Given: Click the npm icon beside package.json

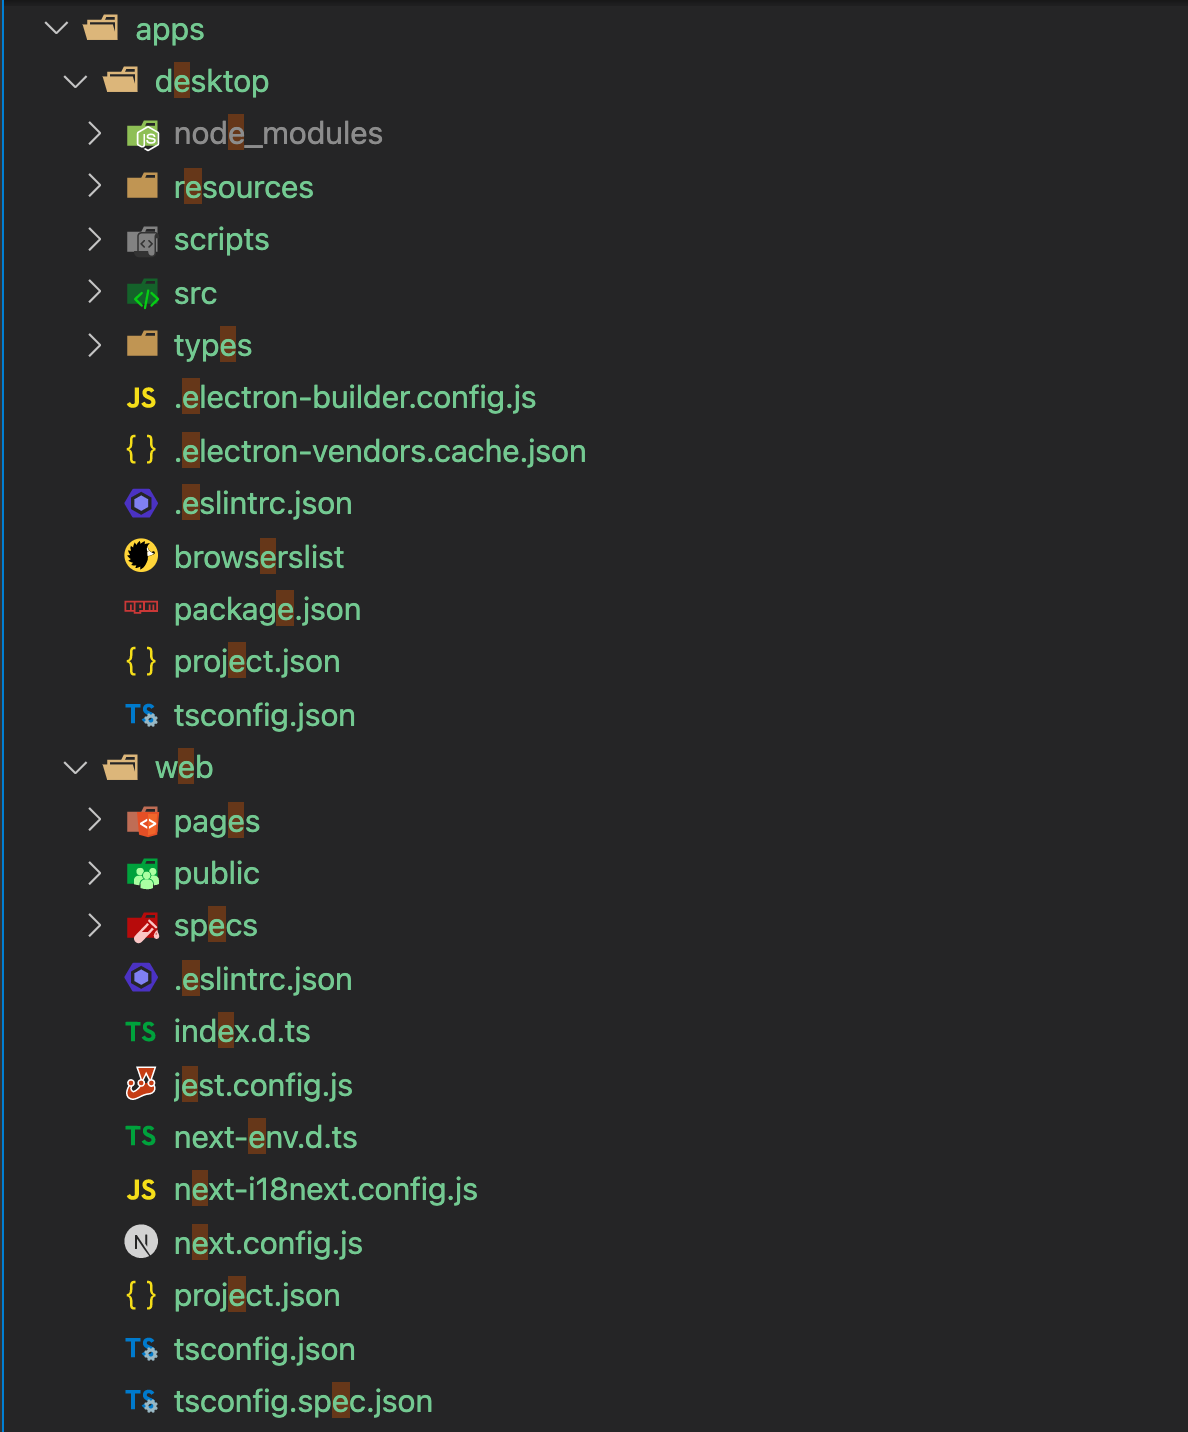Looking at the screenshot, I should pyautogui.click(x=141, y=608).
